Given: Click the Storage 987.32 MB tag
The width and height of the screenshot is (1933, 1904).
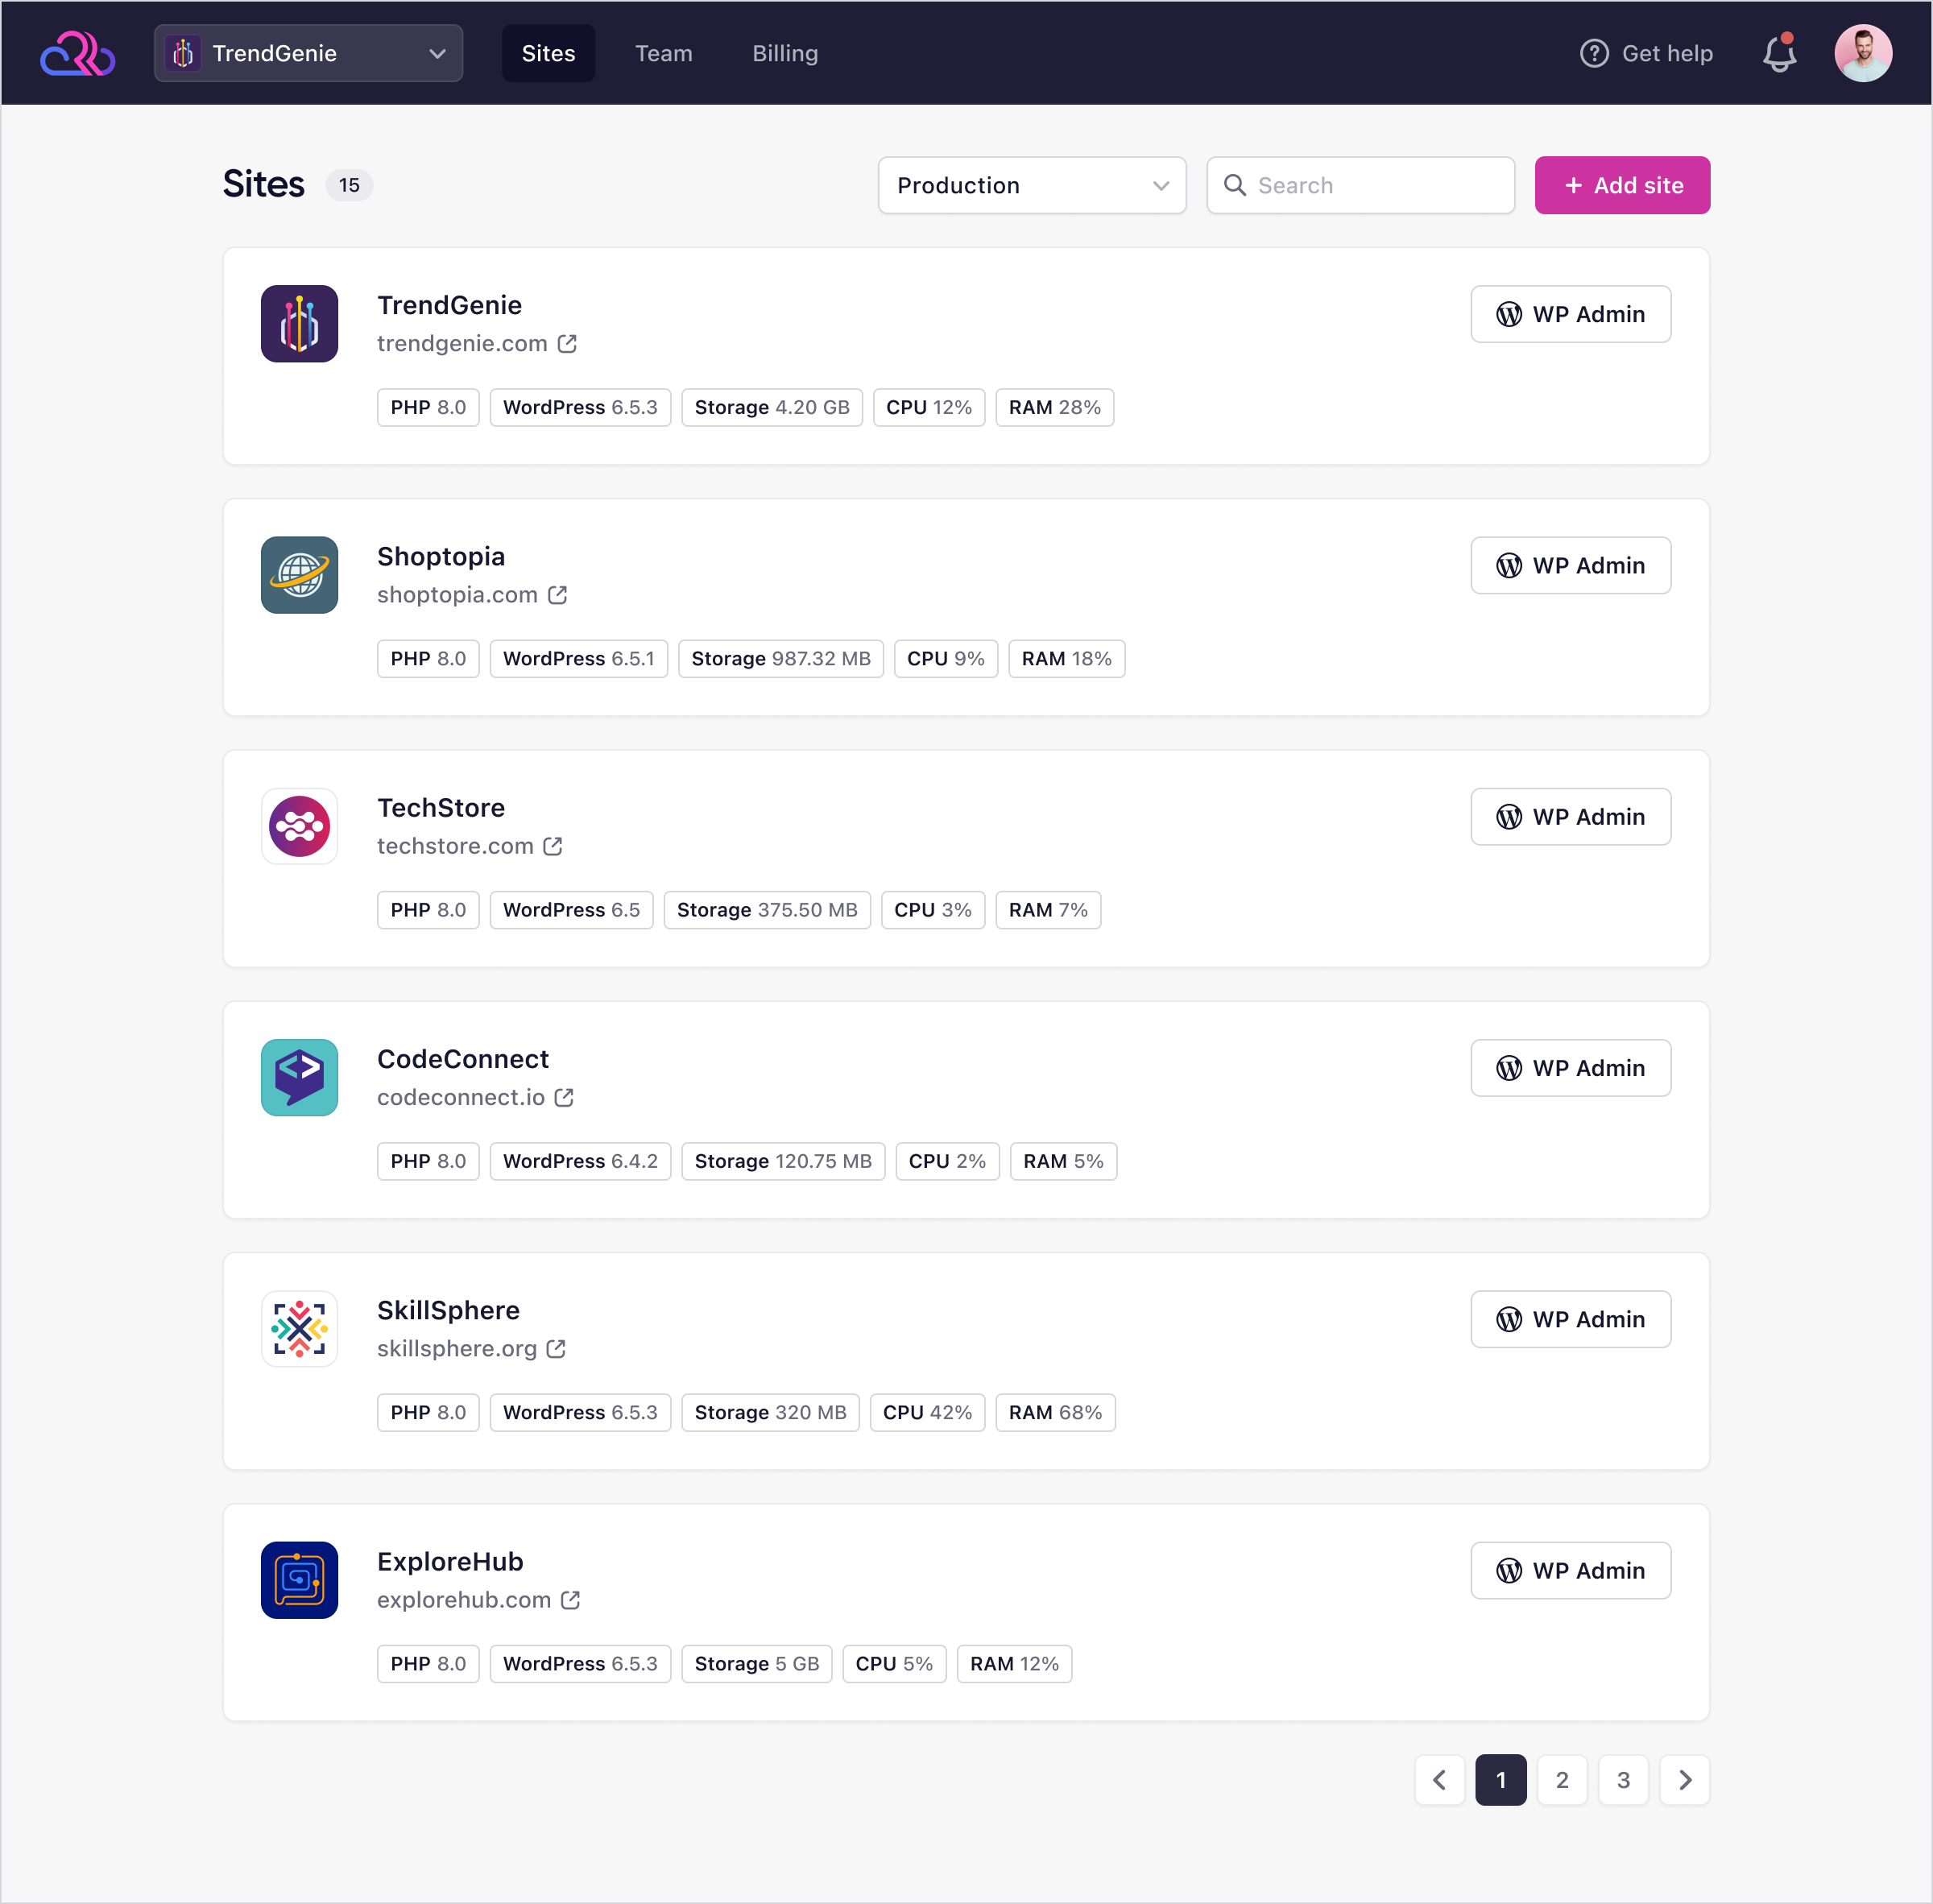Looking at the screenshot, I should 780,658.
